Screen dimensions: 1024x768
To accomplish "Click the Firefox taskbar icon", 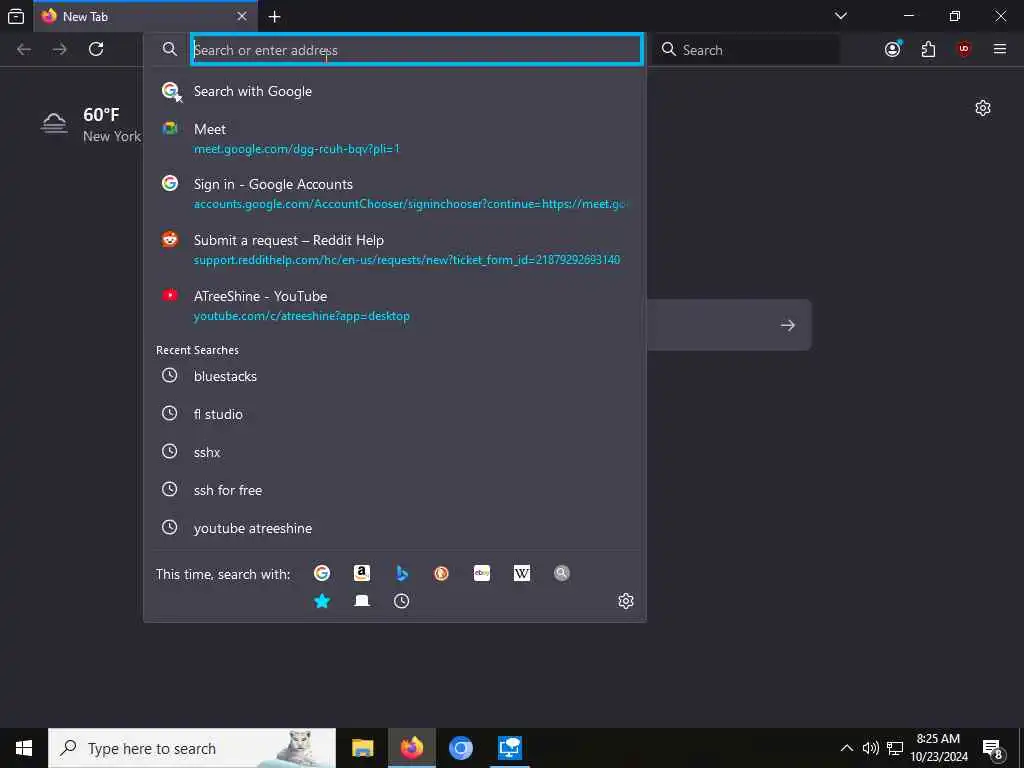I will point(411,748).
